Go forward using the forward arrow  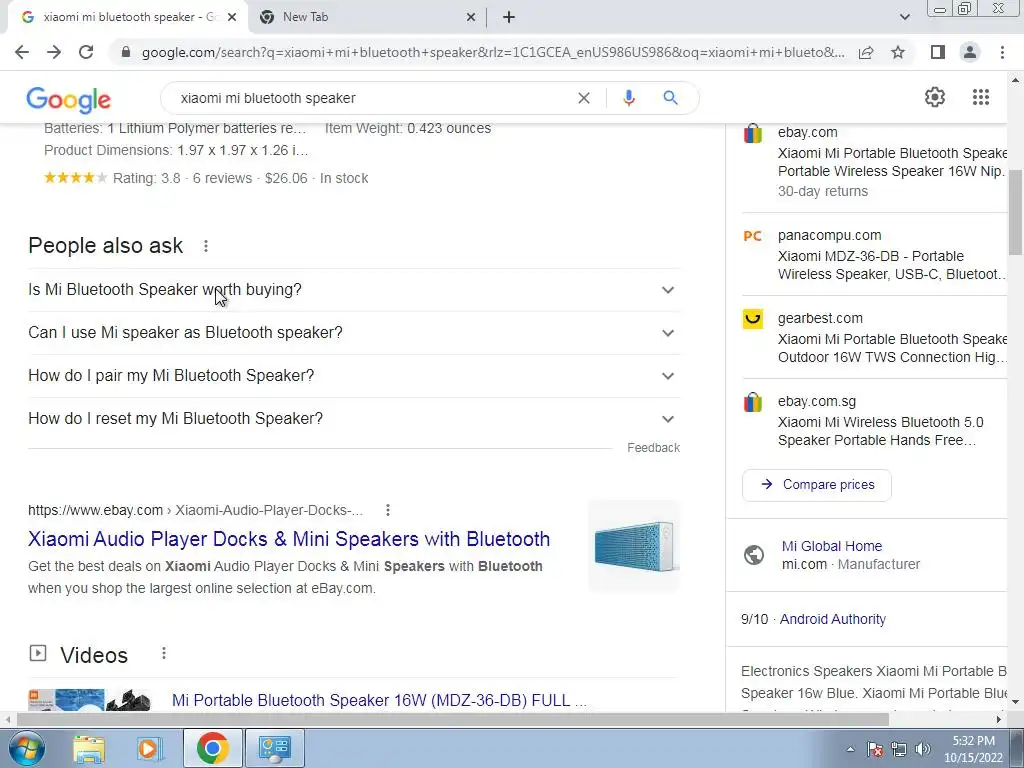pyautogui.click(x=54, y=52)
